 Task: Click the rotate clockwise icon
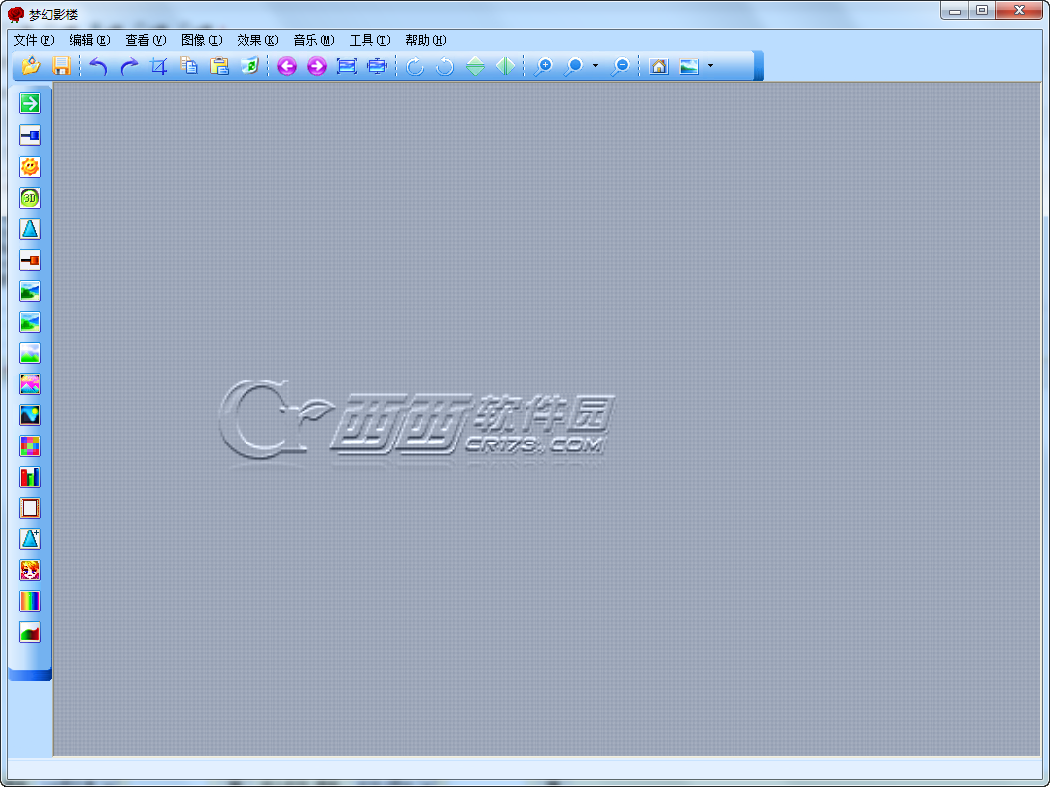[x=415, y=66]
